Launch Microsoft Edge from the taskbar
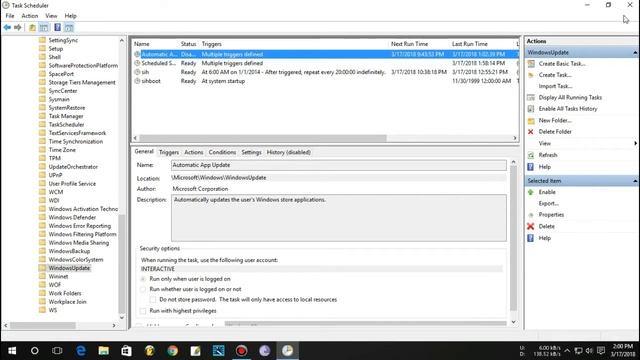The height and width of the screenshot is (360, 640). pyautogui.click(x=81, y=351)
